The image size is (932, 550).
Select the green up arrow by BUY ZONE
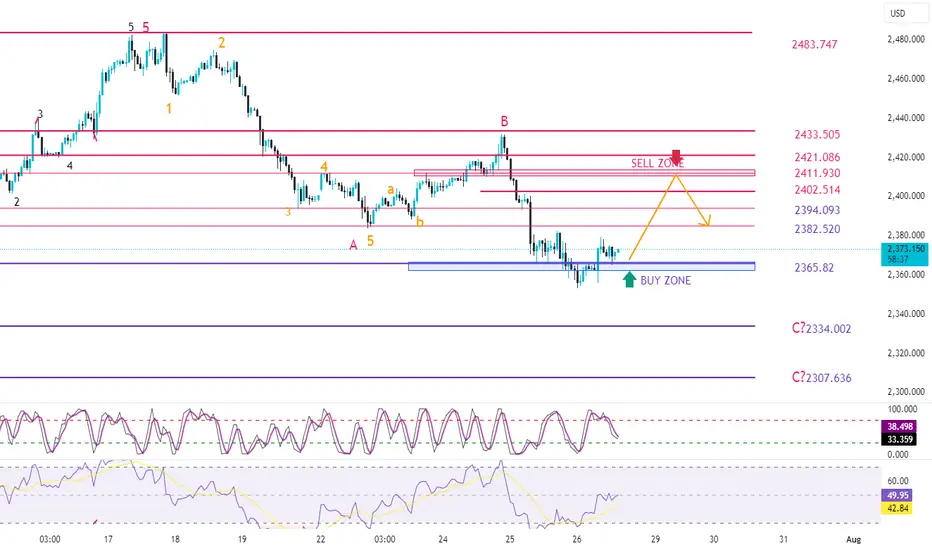coord(629,279)
